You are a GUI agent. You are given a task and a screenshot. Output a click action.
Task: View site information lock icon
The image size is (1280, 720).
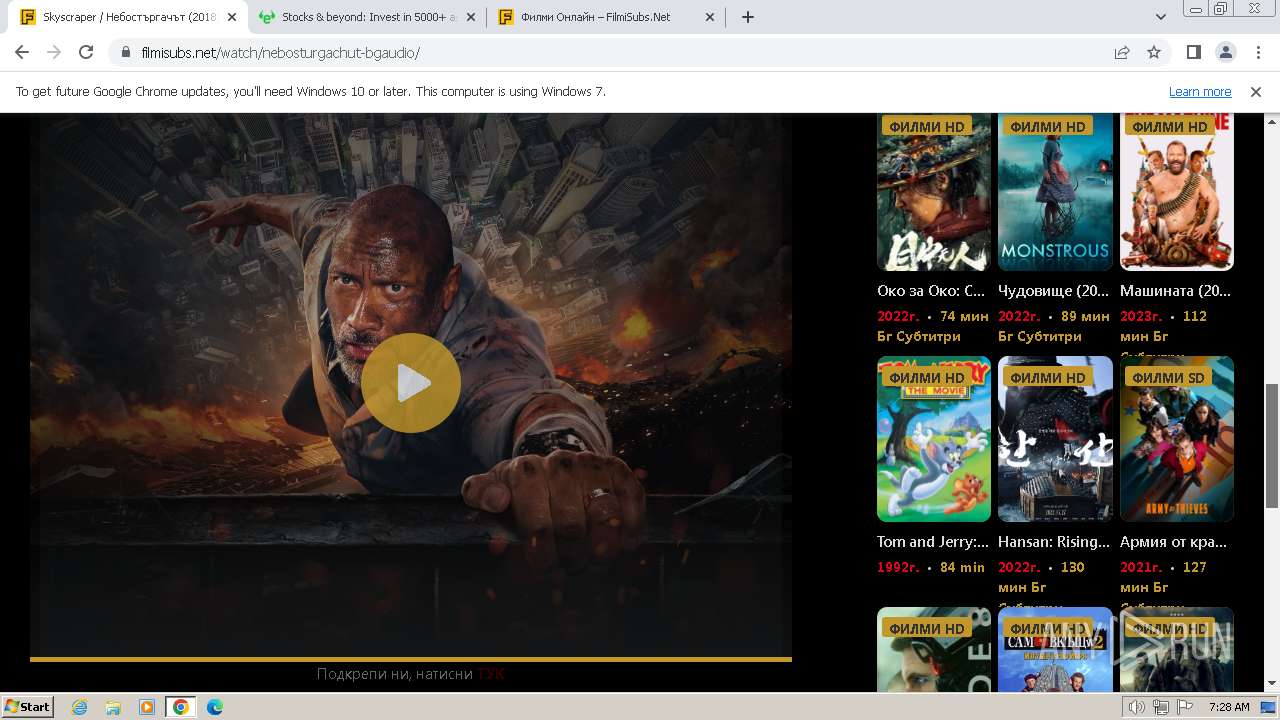tap(126, 52)
